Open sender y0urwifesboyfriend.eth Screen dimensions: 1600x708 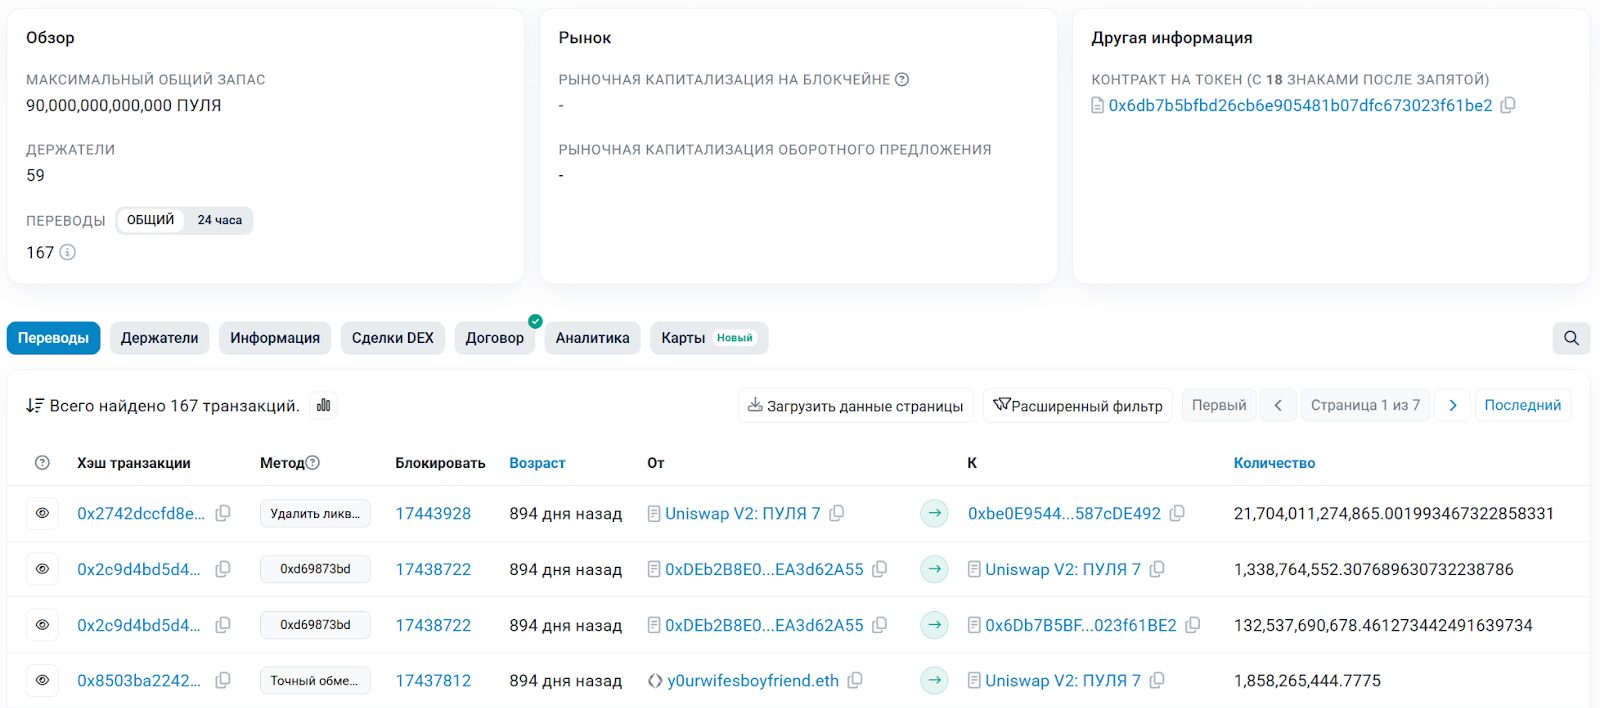pyautogui.click(x=753, y=680)
